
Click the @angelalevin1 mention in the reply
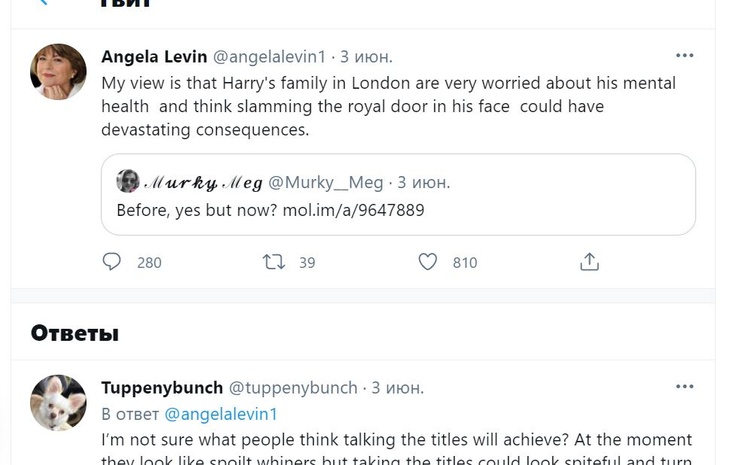coord(221,414)
